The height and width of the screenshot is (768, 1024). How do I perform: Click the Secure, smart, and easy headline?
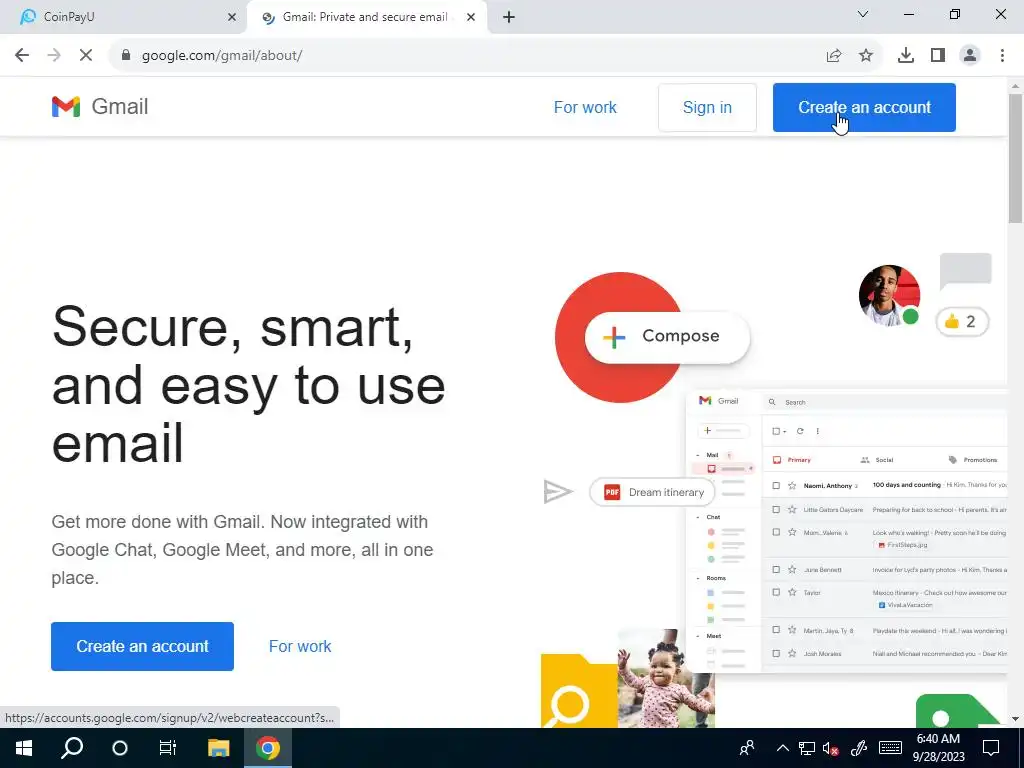248,385
